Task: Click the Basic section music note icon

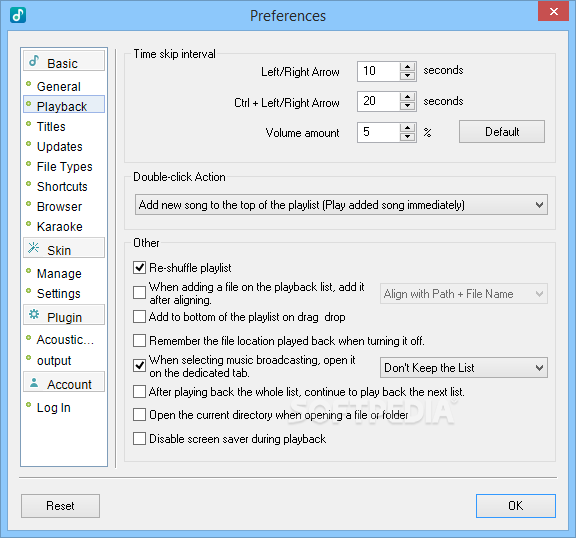Action: pos(34,61)
